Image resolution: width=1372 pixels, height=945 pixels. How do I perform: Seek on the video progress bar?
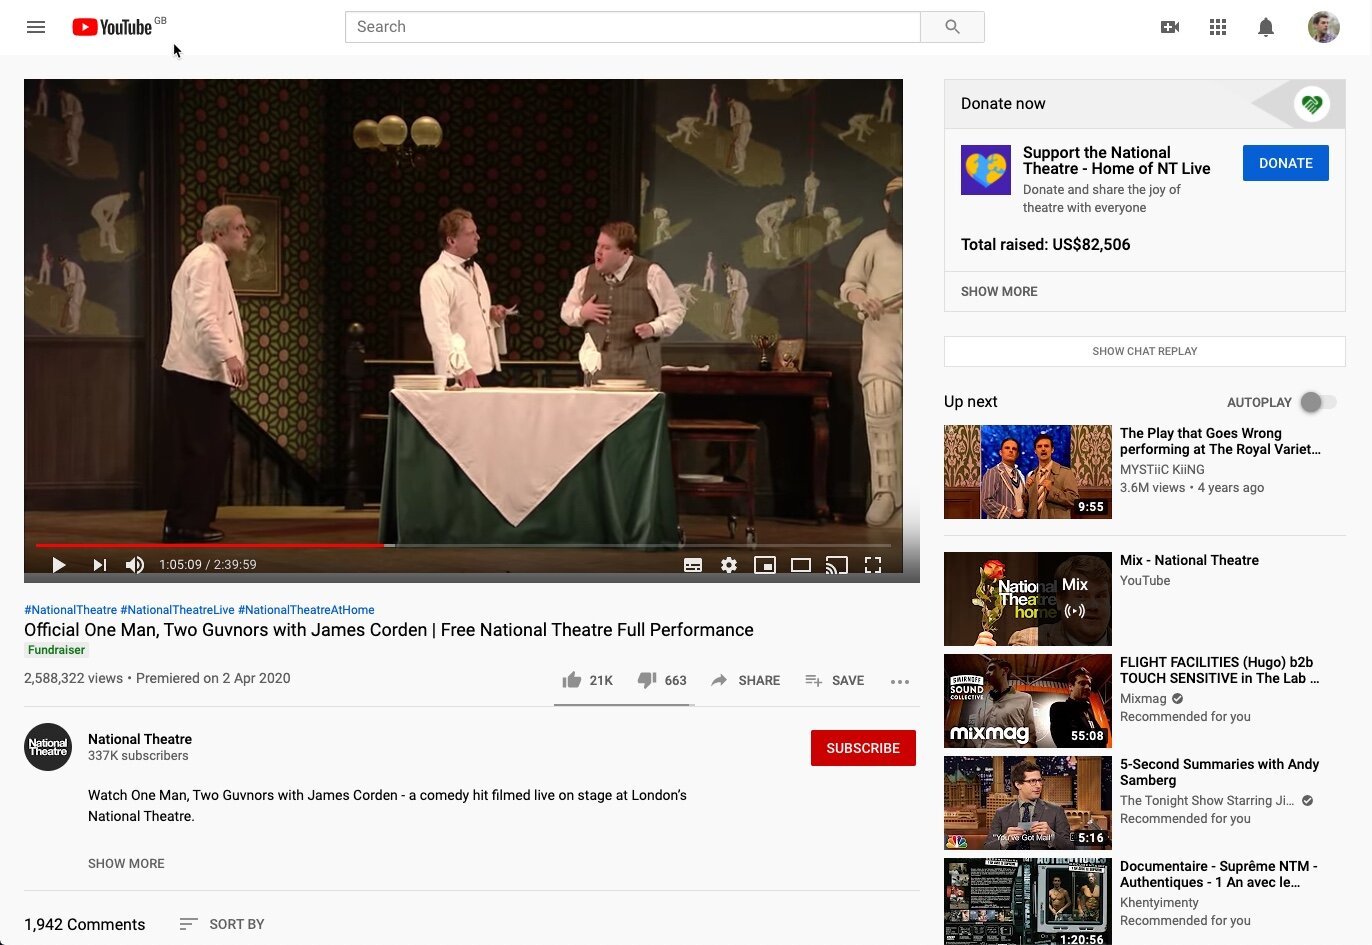[463, 545]
